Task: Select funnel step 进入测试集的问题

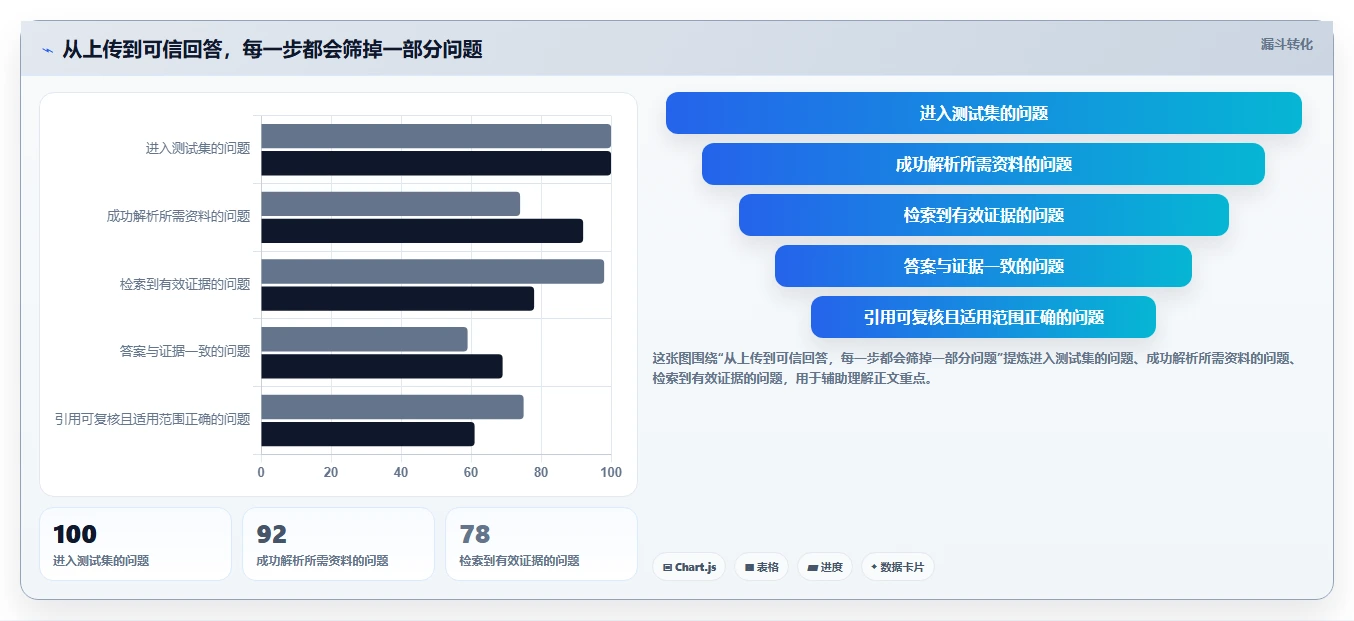Action: (984, 113)
